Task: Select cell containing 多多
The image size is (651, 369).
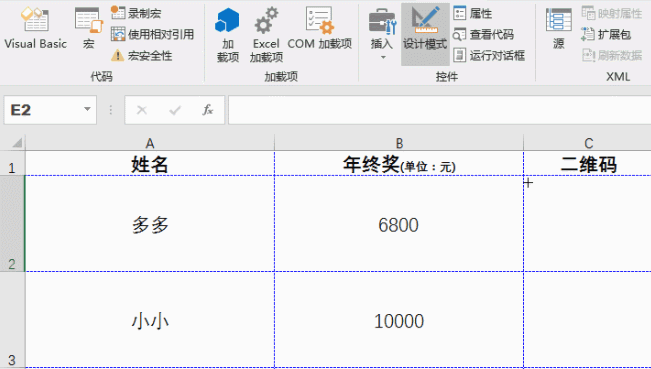Action: click(150, 223)
